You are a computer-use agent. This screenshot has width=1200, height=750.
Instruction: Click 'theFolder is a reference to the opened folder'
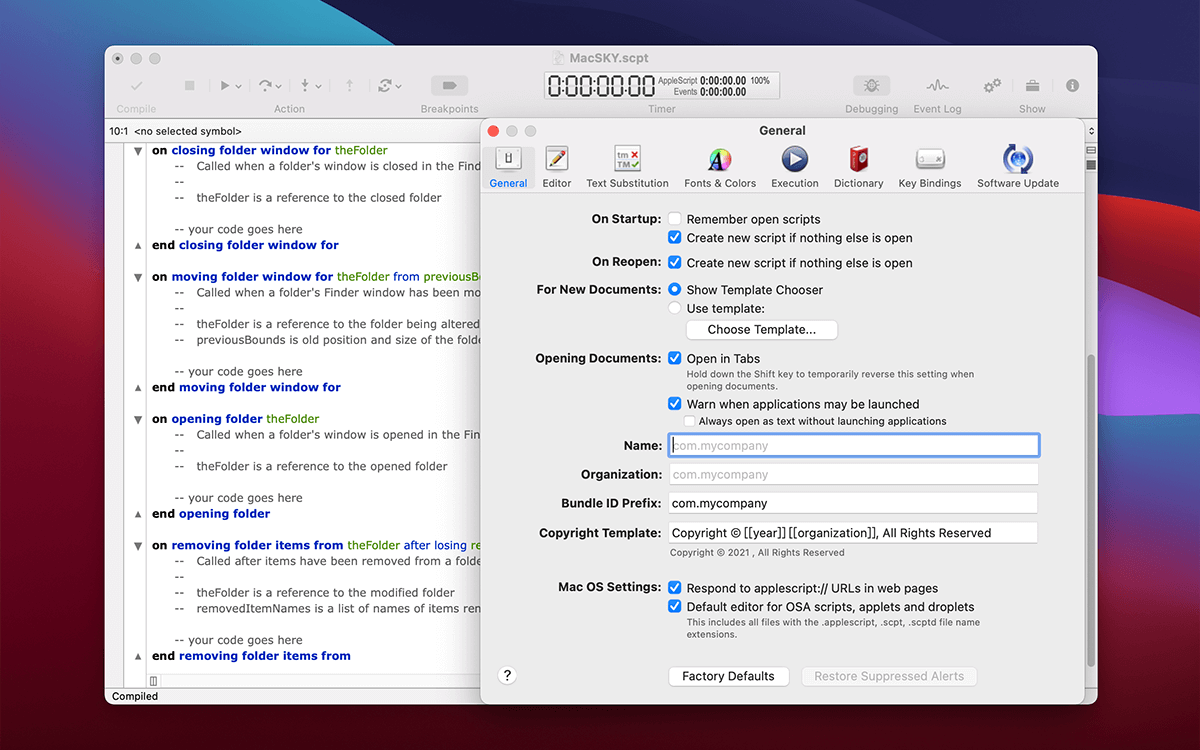[322, 466]
